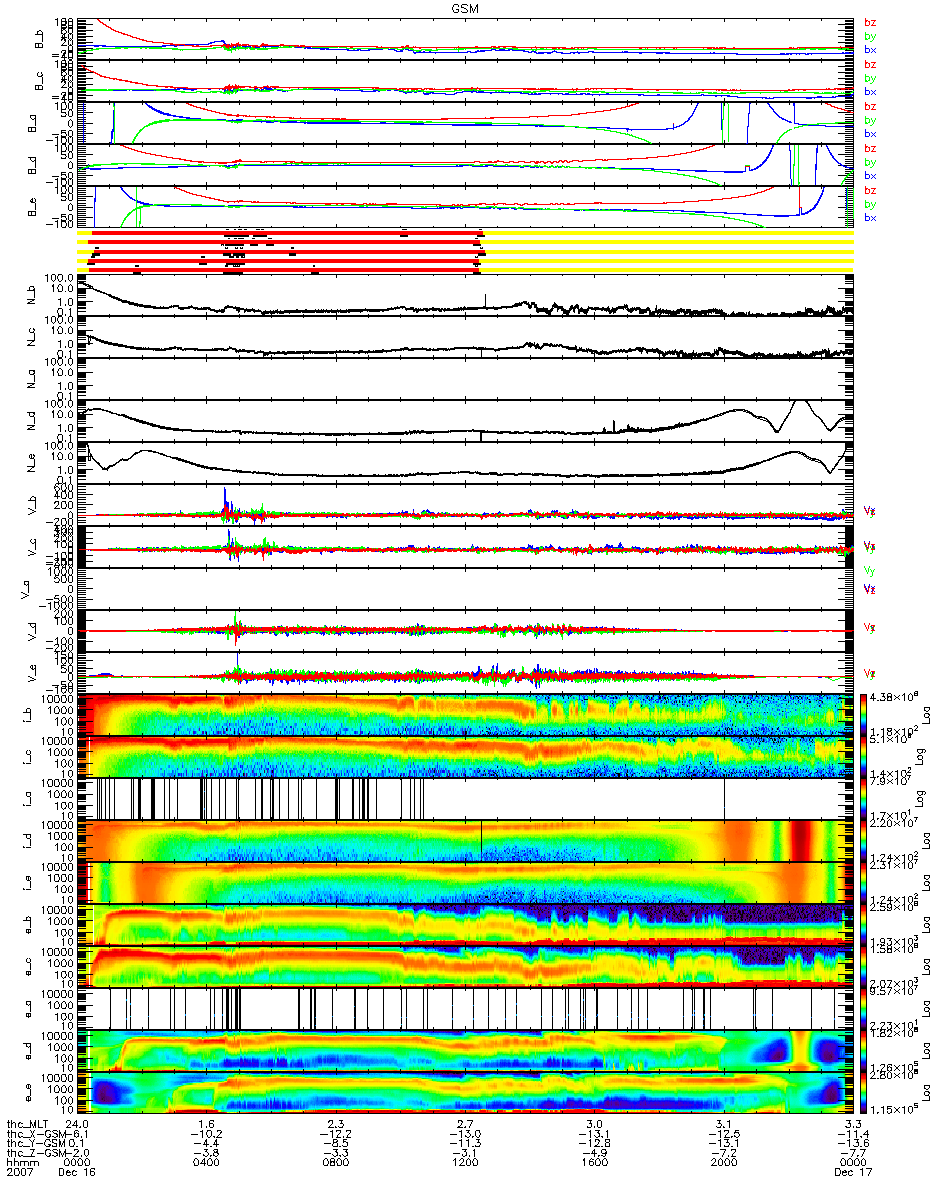The image size is (930, 1200).
Task: Click the by legend label of B_b panel
Action: [x=870, y=36]
